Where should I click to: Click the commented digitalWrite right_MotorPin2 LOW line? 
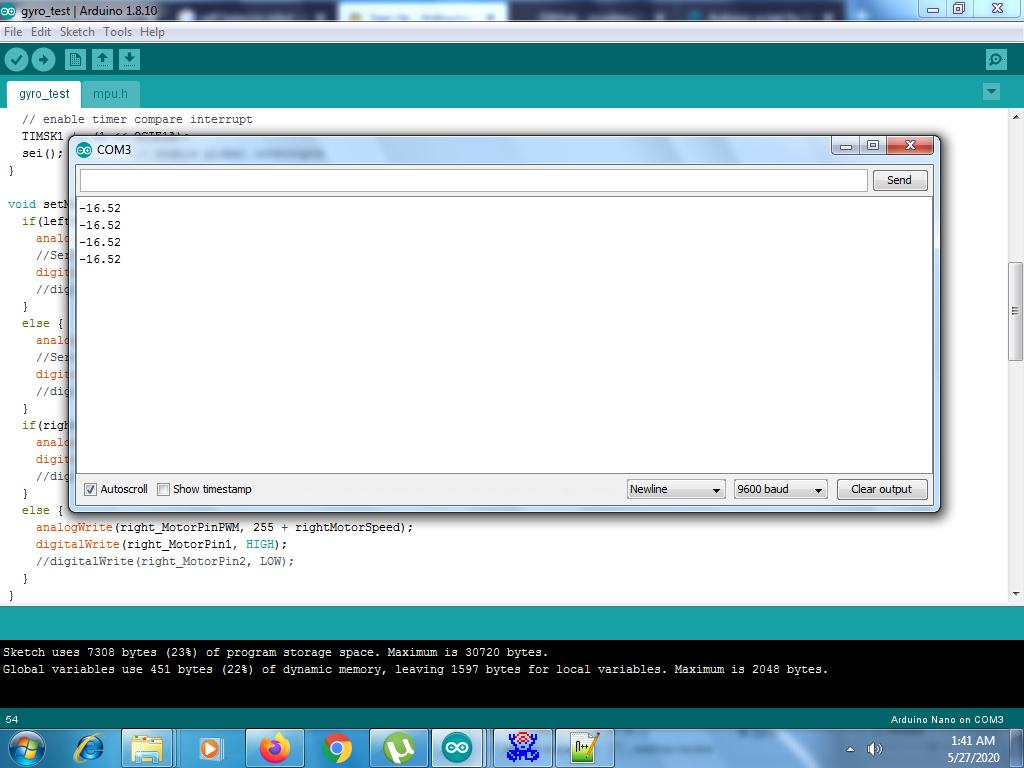click(165, 562)
